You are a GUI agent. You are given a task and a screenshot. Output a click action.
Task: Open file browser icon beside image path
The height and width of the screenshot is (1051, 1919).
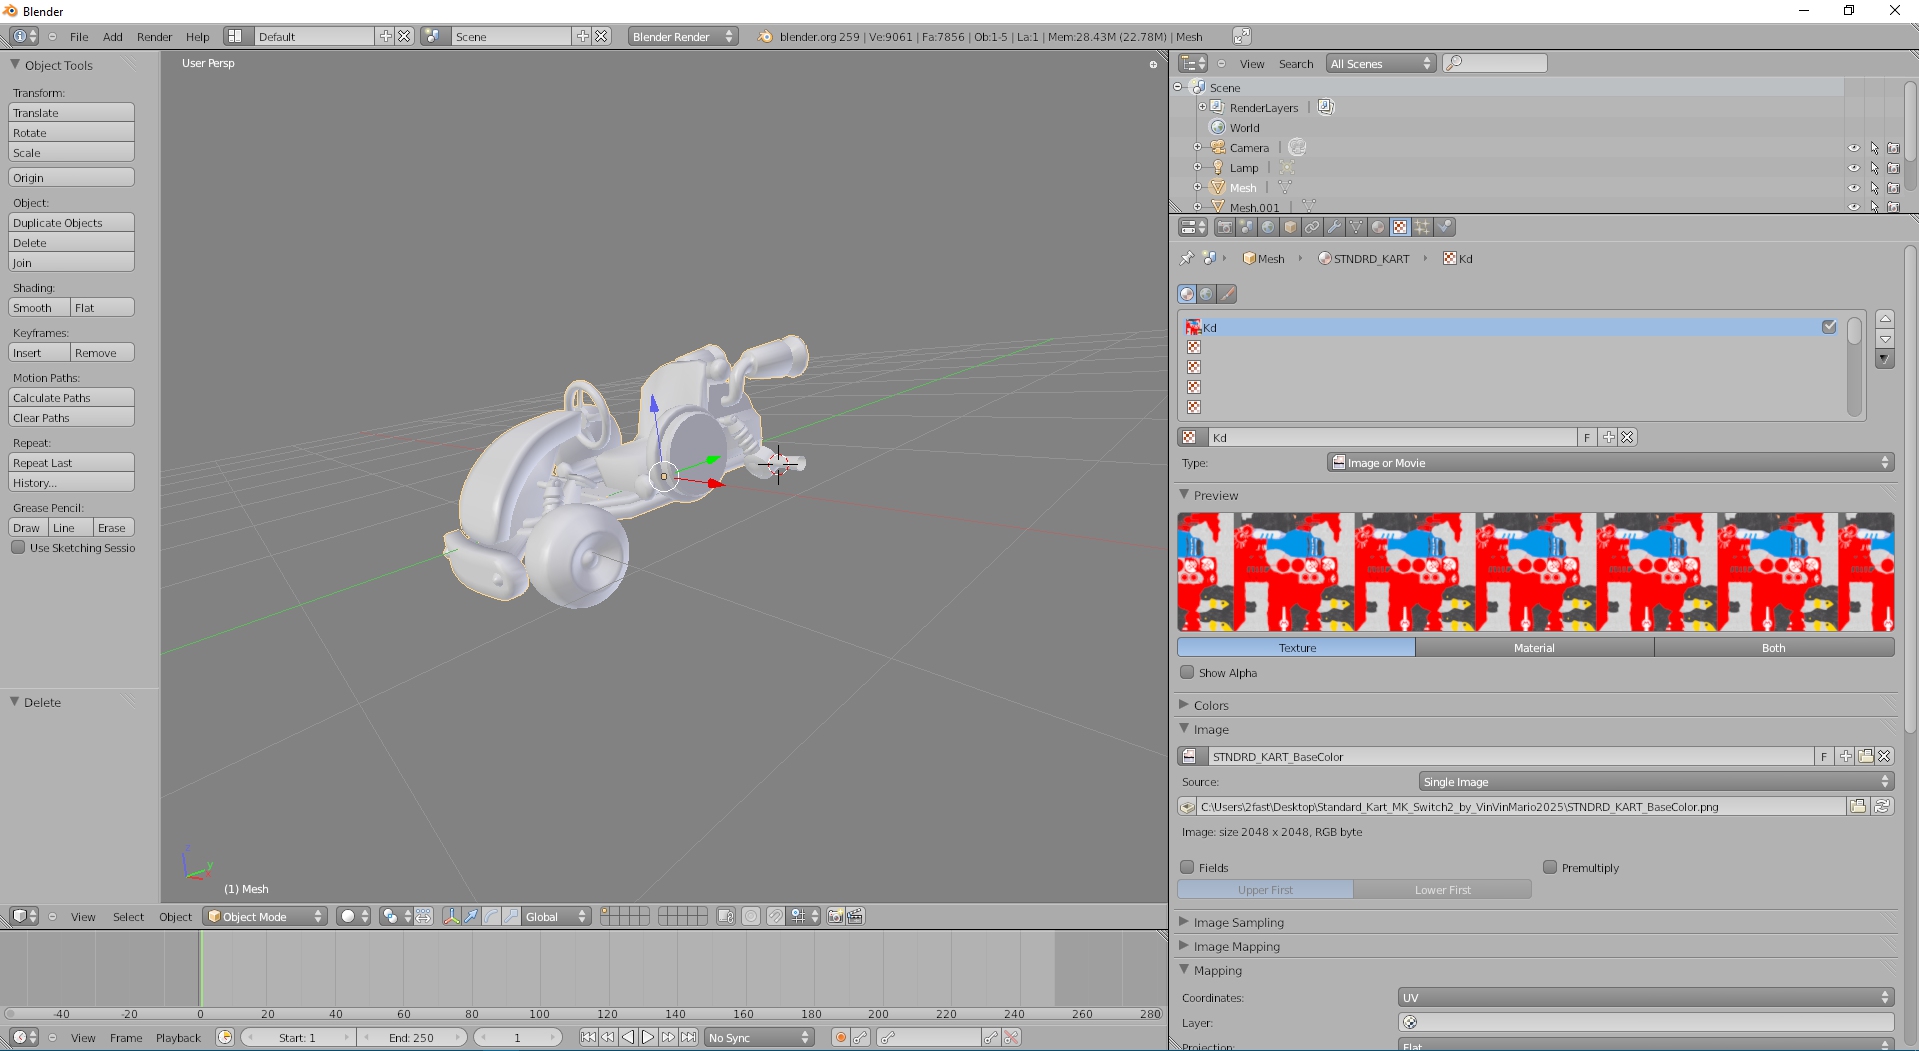pos(1859,806)
